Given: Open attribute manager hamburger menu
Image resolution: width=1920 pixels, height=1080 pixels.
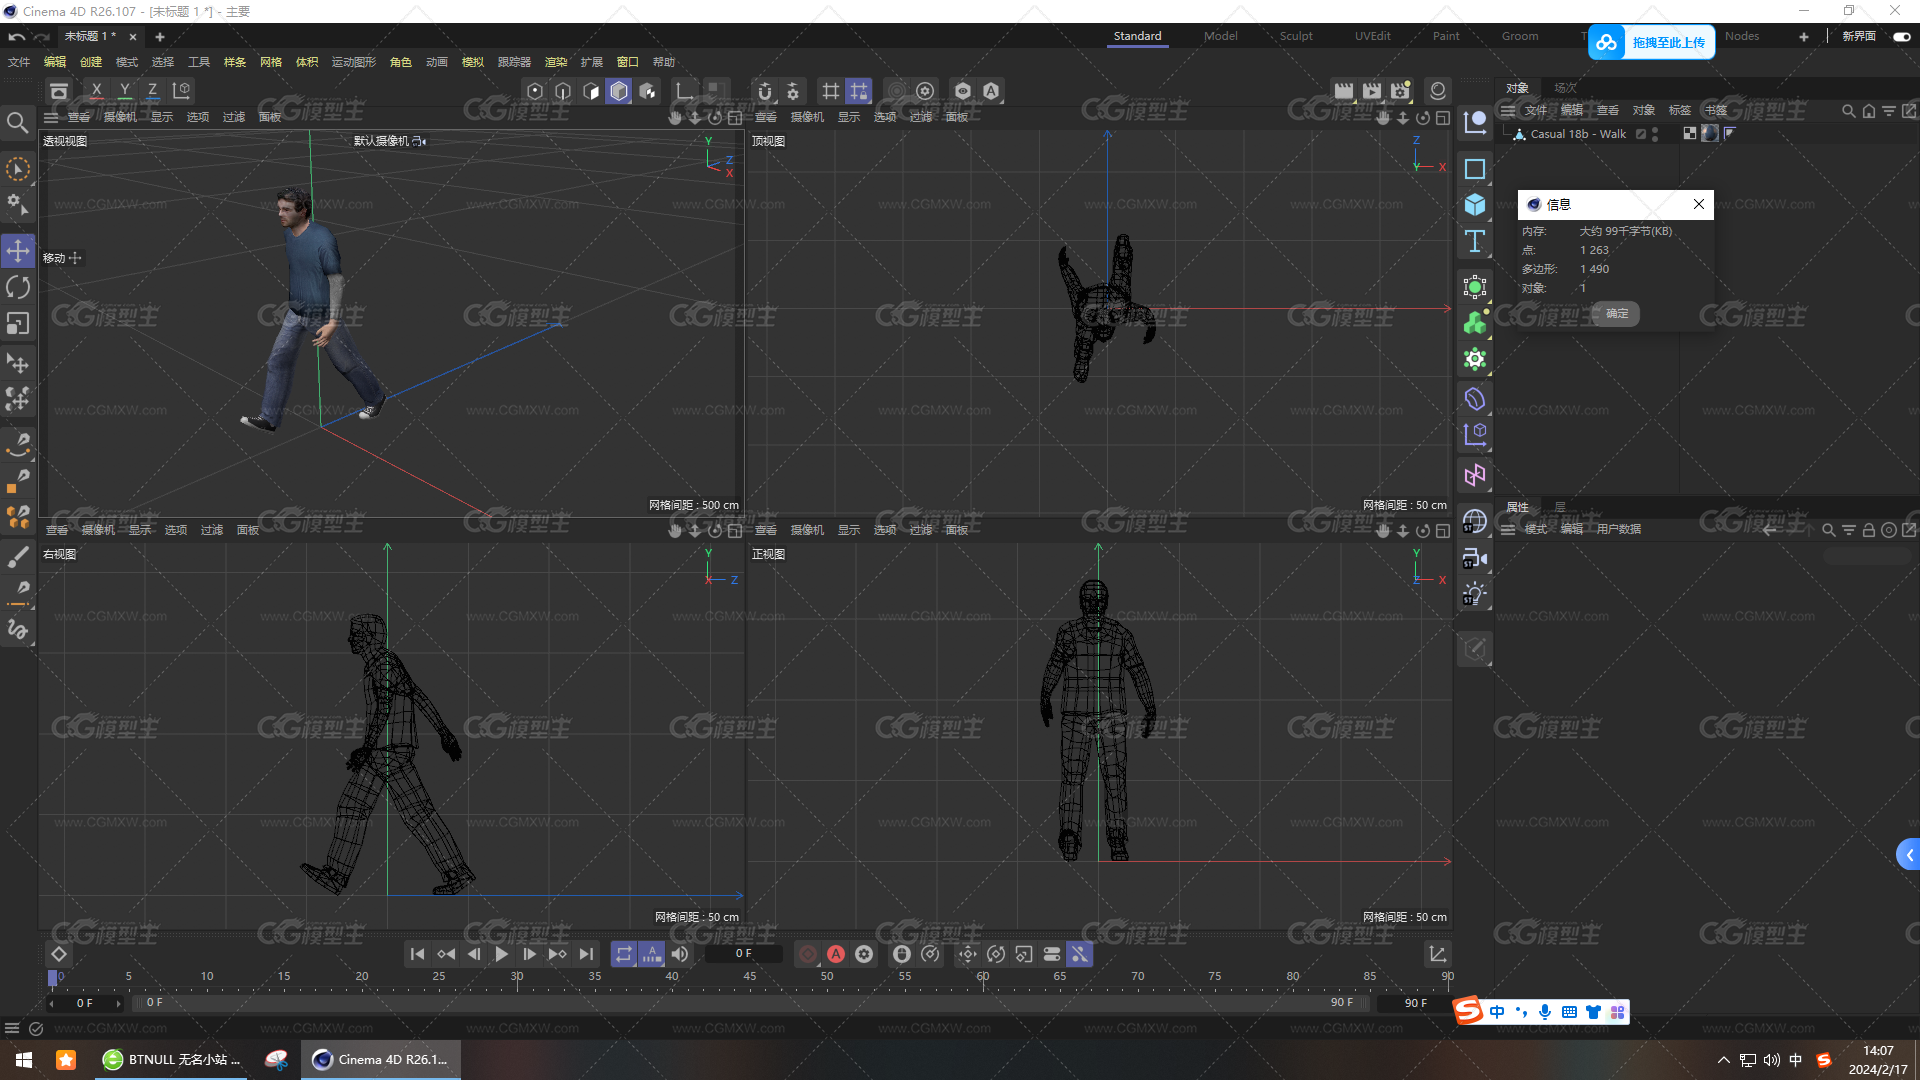Looking at the screenshot, I should (x=1508, y=529).
